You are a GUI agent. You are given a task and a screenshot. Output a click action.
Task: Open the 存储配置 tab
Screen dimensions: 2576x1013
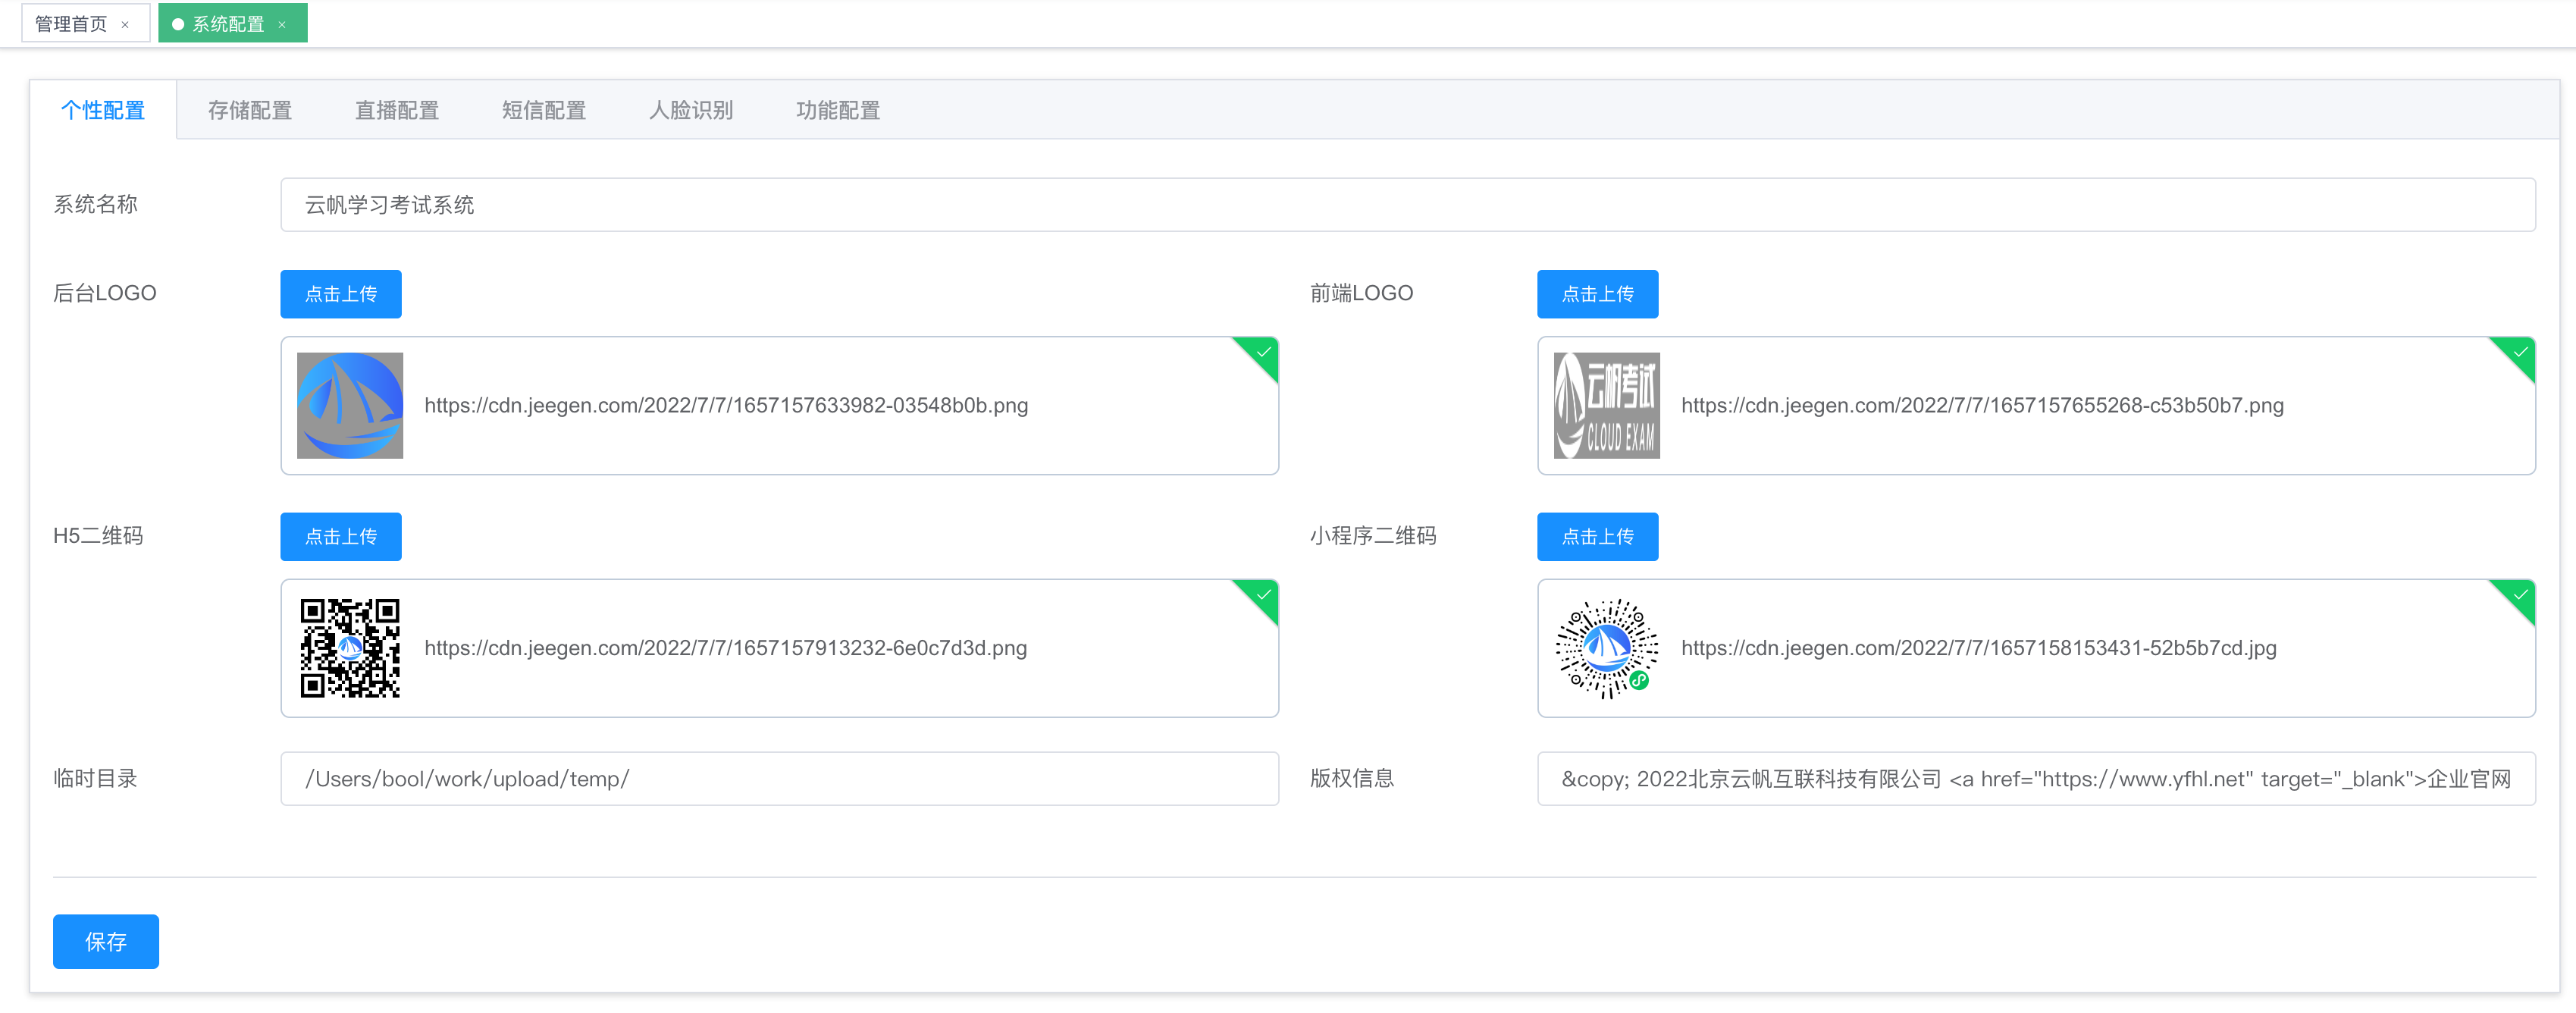[250, 110]
